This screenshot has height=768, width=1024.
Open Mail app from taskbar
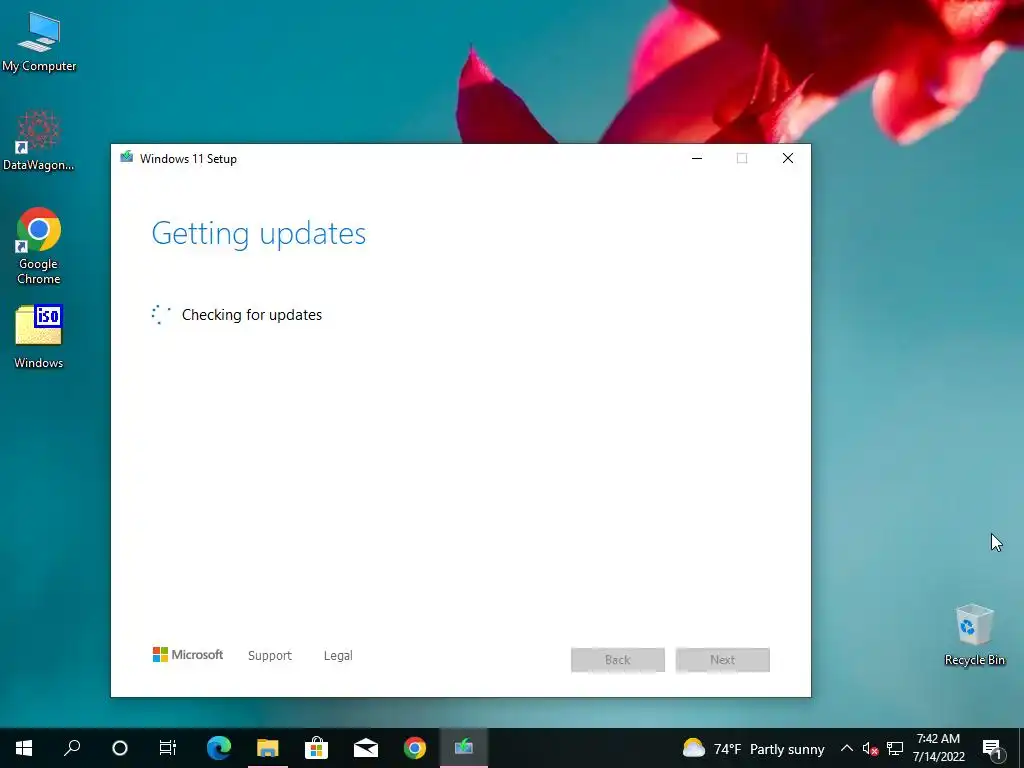coord(366,748)
